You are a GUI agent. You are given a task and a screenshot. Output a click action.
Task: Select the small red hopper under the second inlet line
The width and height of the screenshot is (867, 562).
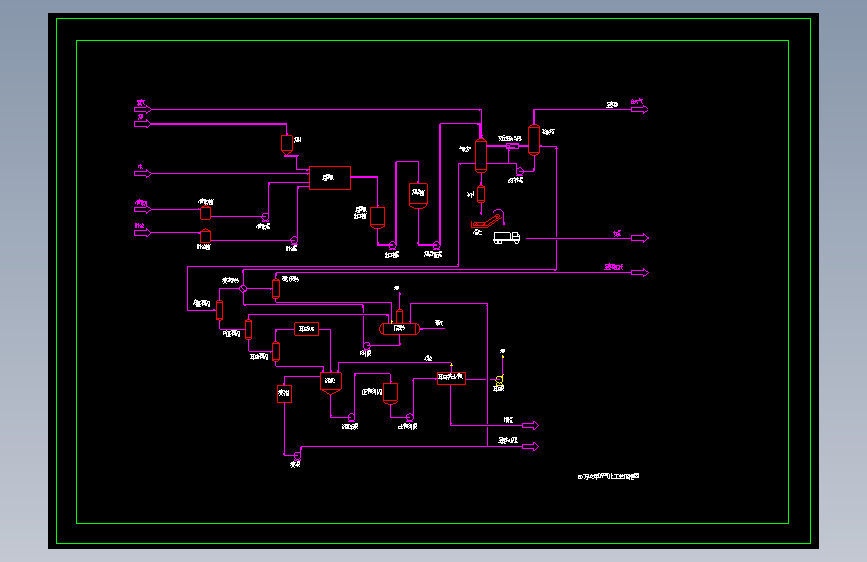coord(286,144)
